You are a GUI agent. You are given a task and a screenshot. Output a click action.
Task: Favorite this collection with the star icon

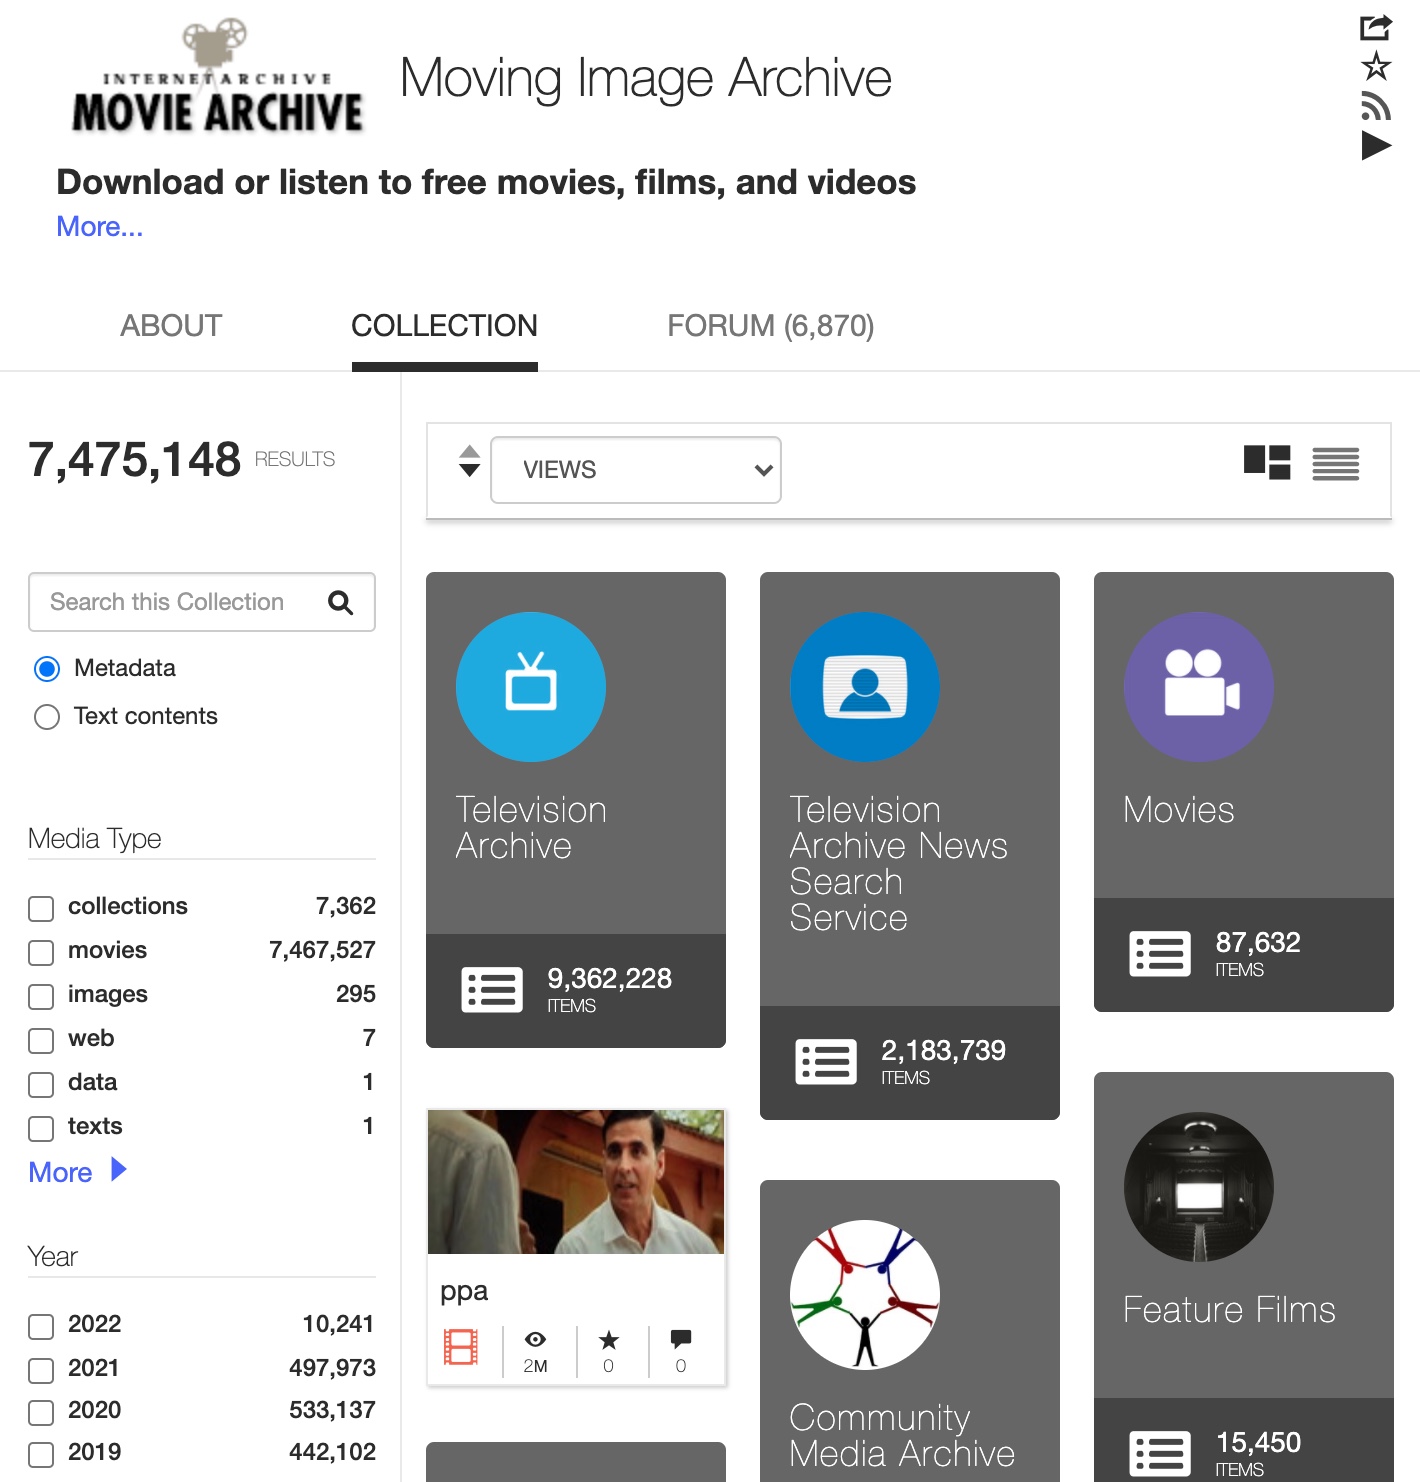point(1376,66)
